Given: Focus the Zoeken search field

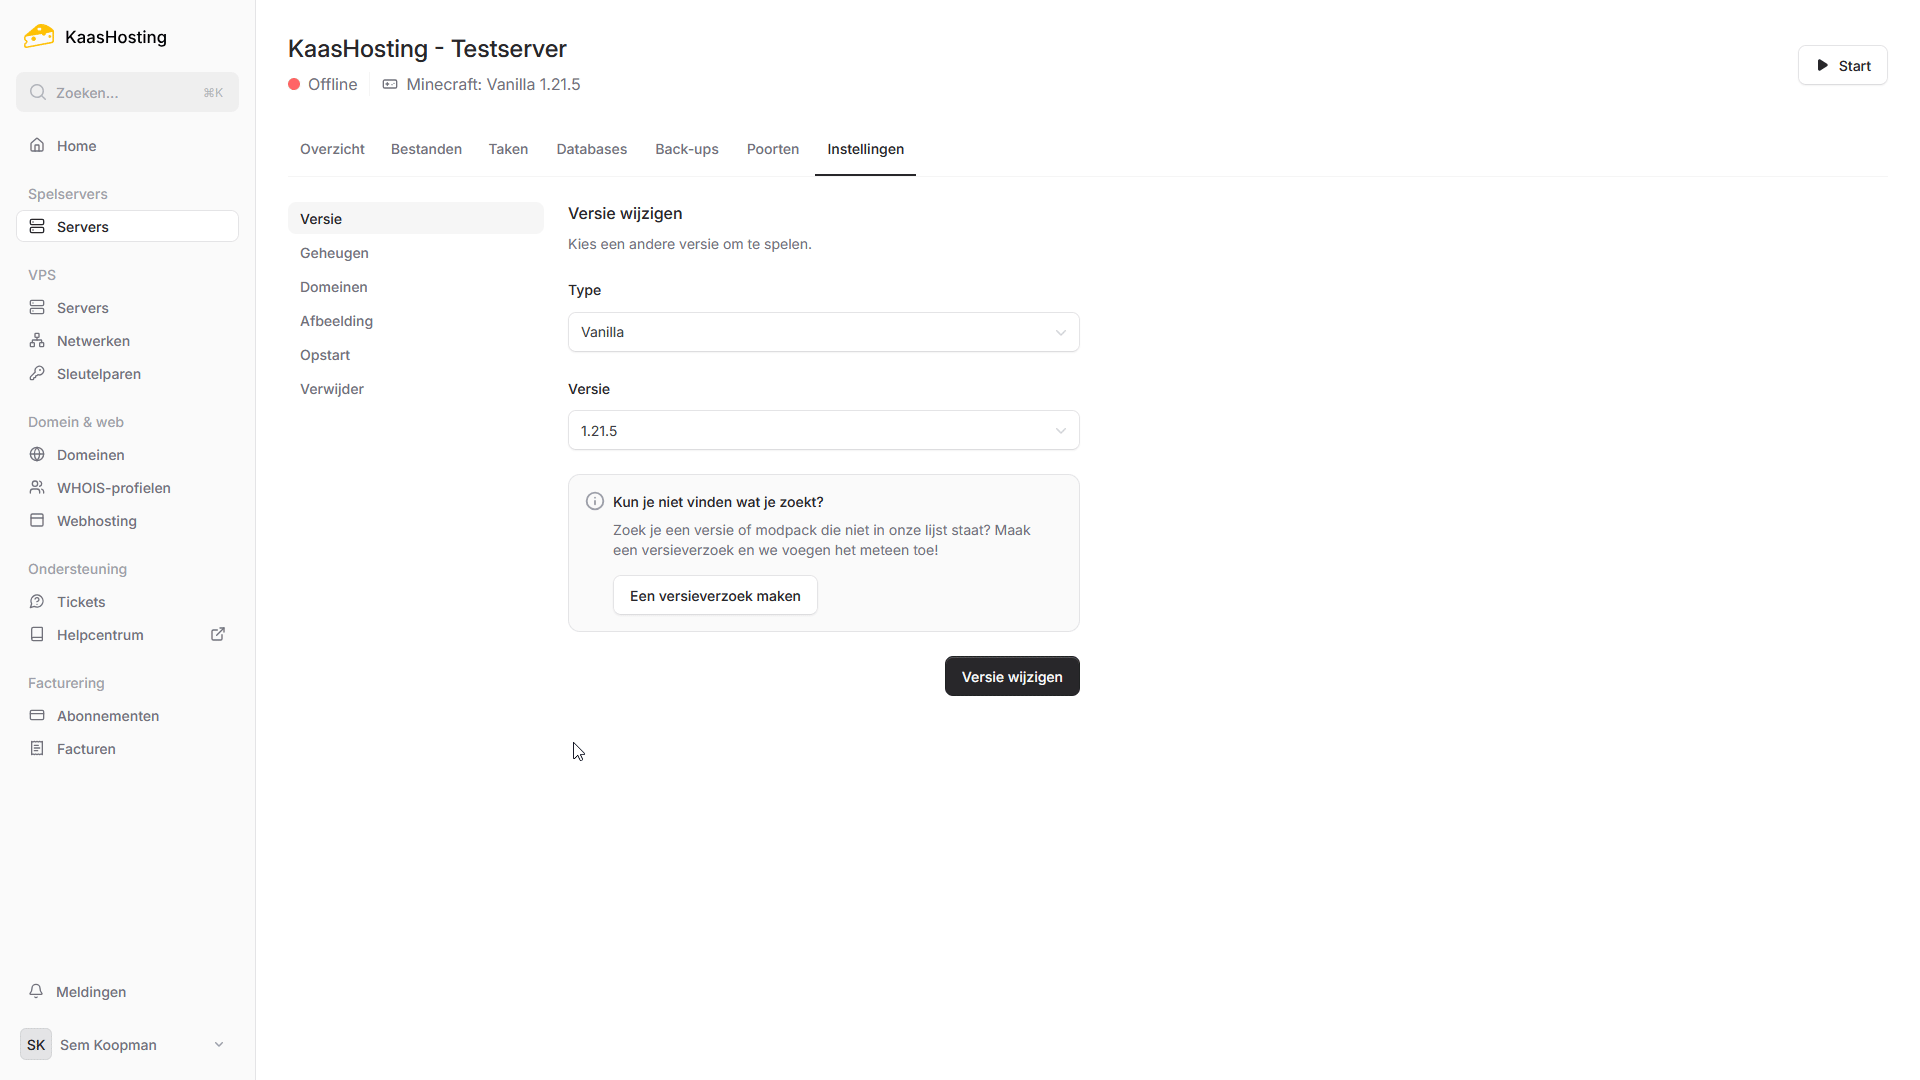Looking at the screenshot, I should (x=127, y=93).
